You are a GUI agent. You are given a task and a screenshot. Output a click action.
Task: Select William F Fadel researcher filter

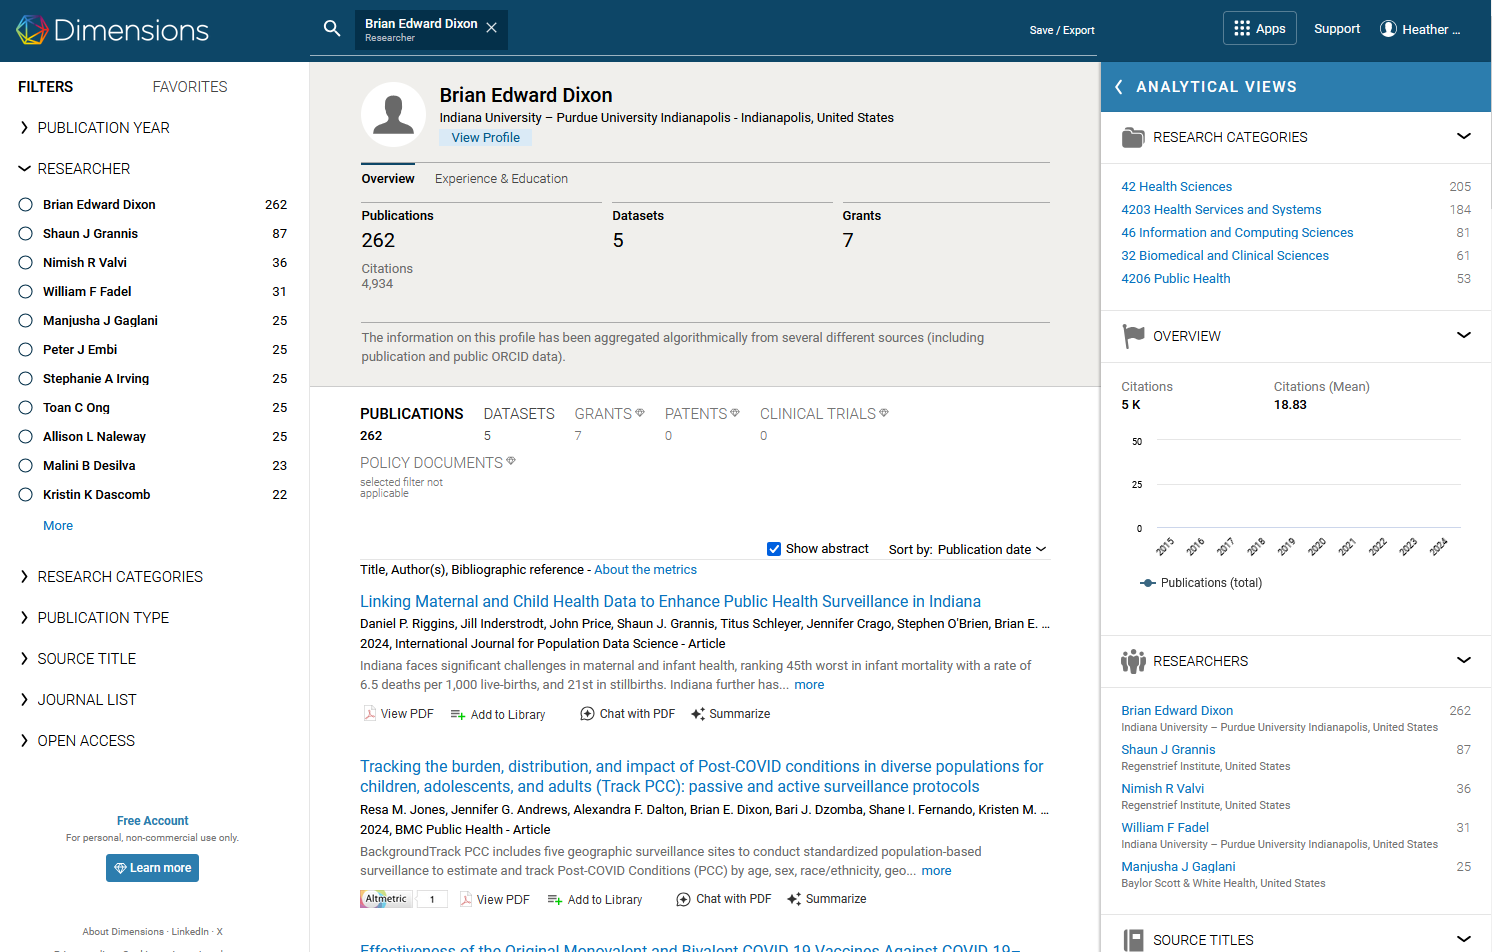coord(26,292)
